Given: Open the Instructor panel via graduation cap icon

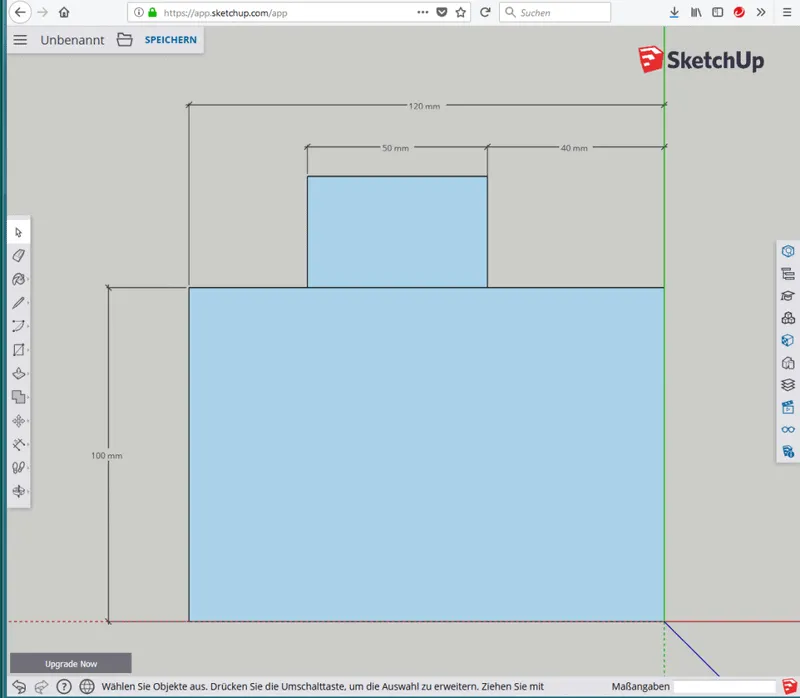Looking at the screenshot, I should (788, 295).
